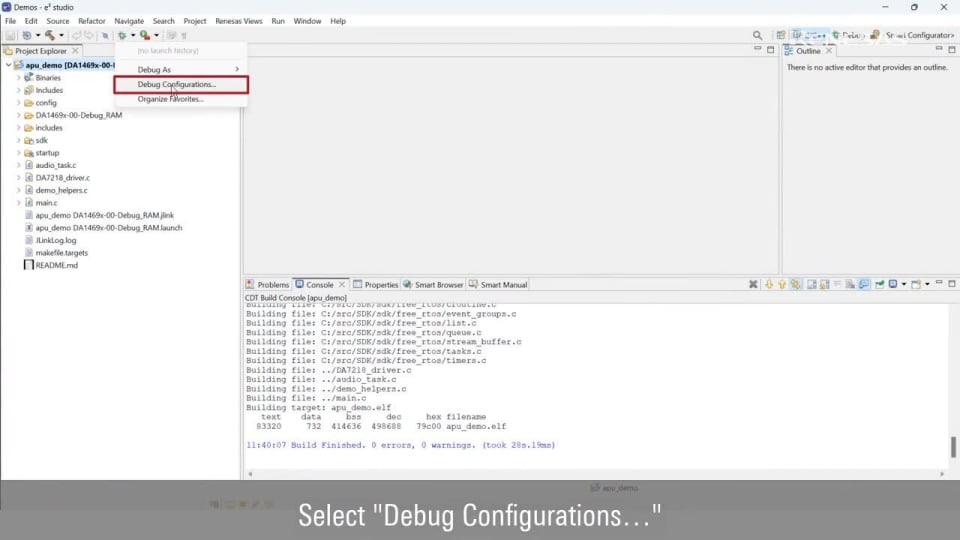Viewport: 960px width, 540px height.
Task: Open the dropdown arrow beside Debug icon
Action: [x=133, y=36]
